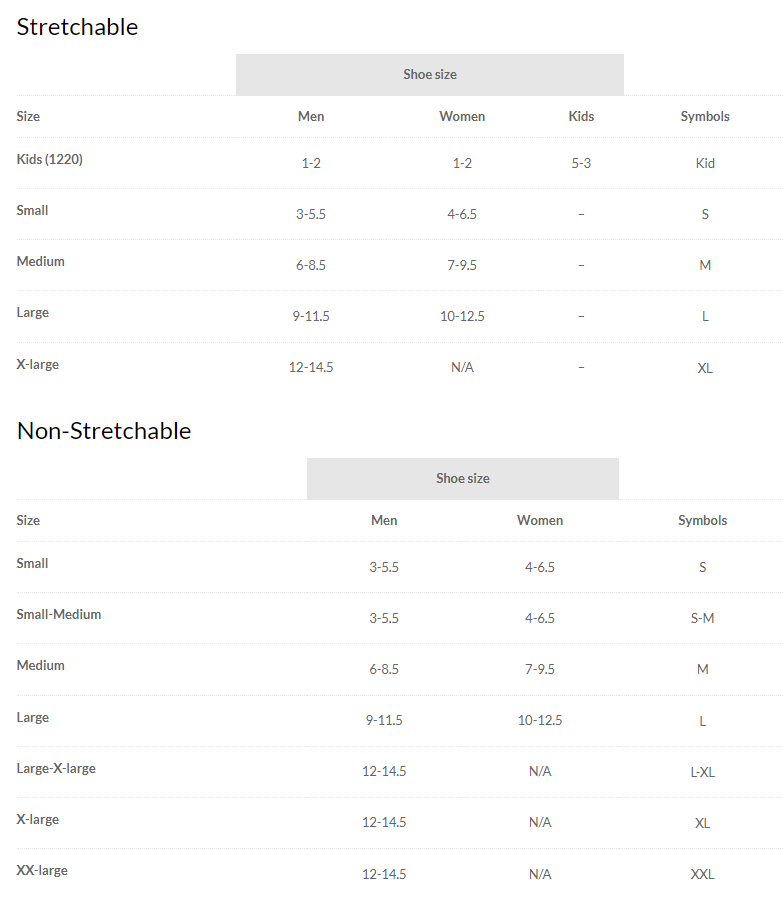The height and width of the screenshot is (908, 784).
Task: Select Men's 1-2 cell in Kids row
Action: (311, 163)
